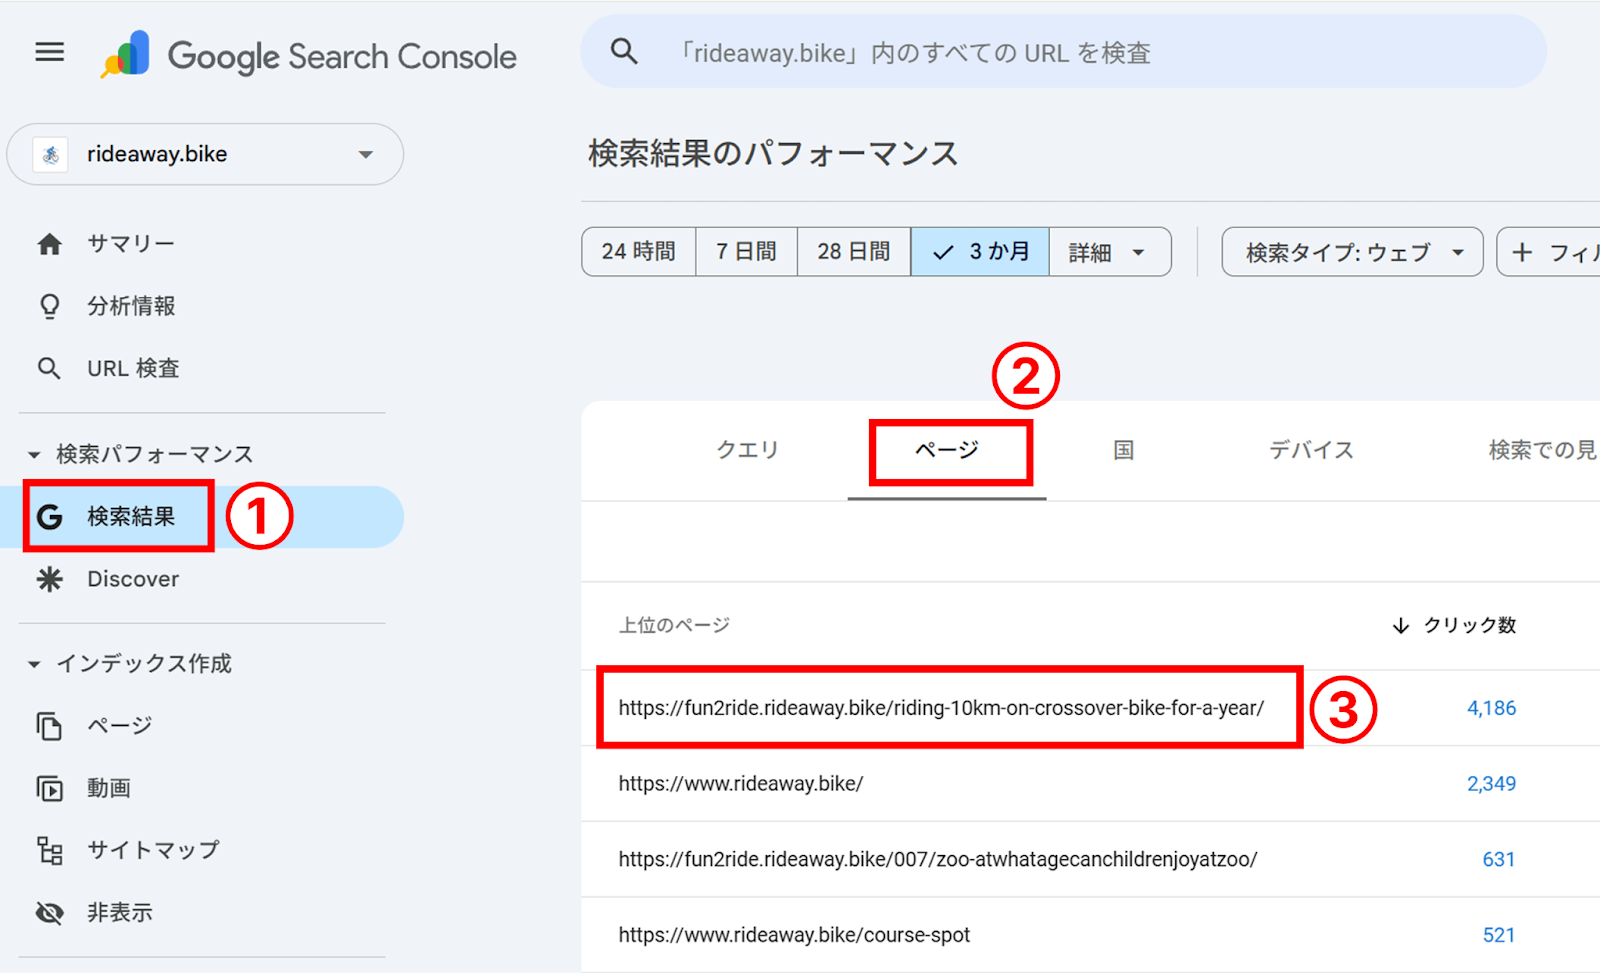Click the 4,186 clicks link
1600x973 pixels.
[1491, 707]
